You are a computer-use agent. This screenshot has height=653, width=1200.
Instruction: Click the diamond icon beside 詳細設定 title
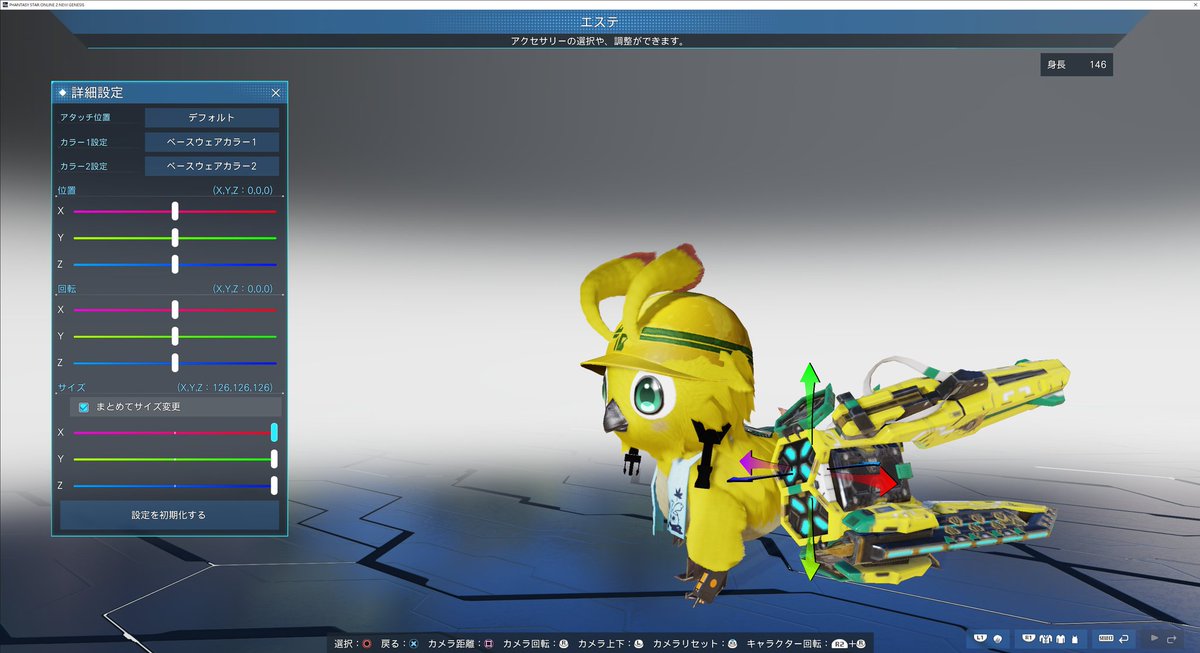click(x=64, y=92)
